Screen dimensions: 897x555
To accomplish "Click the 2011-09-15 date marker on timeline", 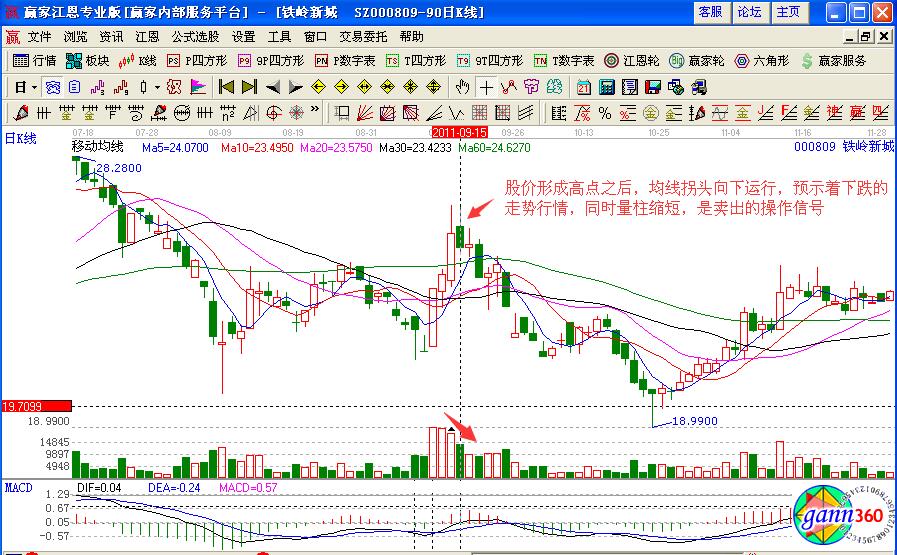I will 459,131.
